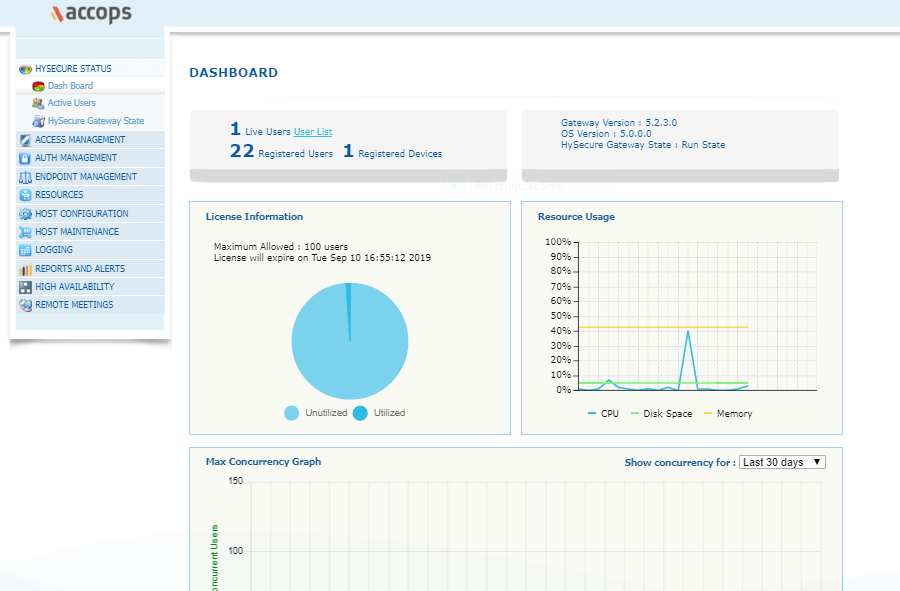Open the Show concurrency for dropdown
Image resolution: width=900 pixels, height=591 pixels.
[782, 462]
